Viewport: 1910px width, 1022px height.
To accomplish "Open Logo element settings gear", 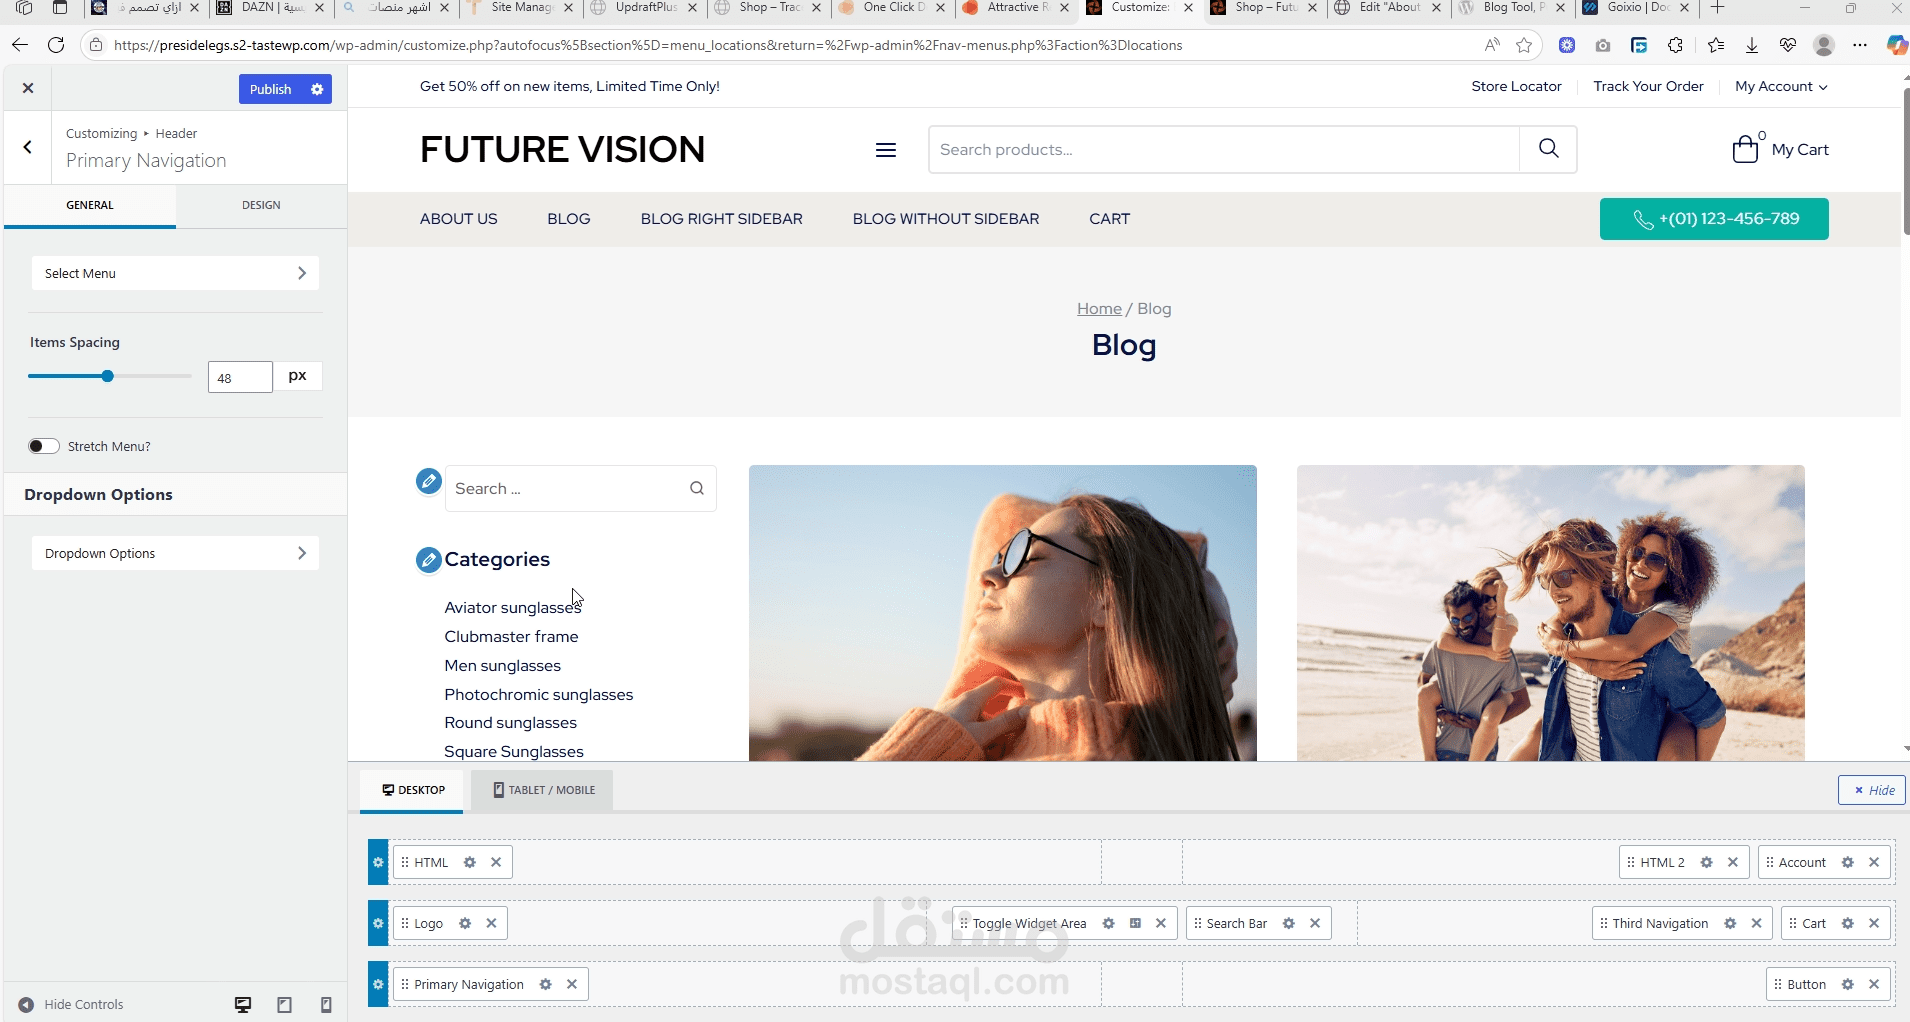I will [x=465, y=923].
